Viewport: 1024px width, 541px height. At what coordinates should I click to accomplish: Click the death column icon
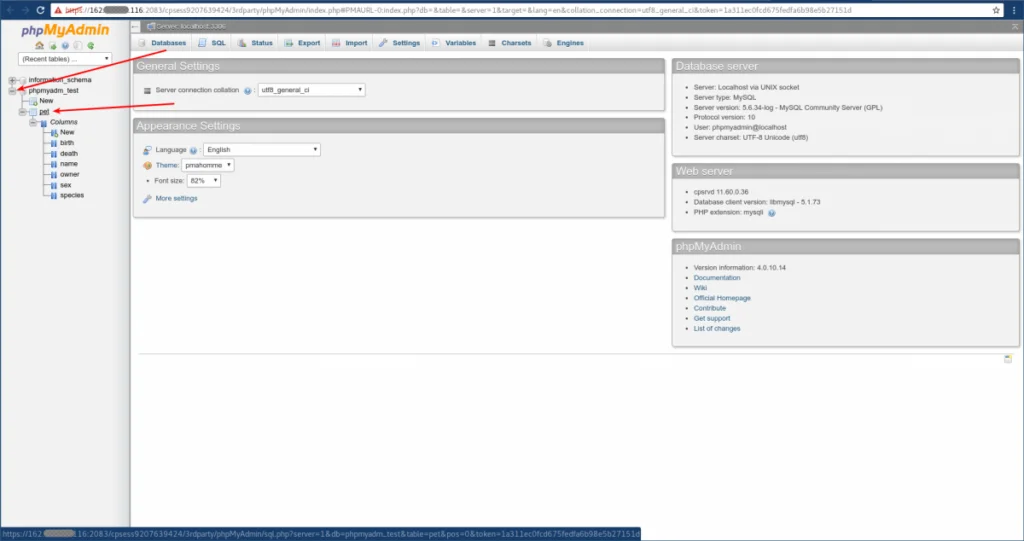click(x=54, y=154)
